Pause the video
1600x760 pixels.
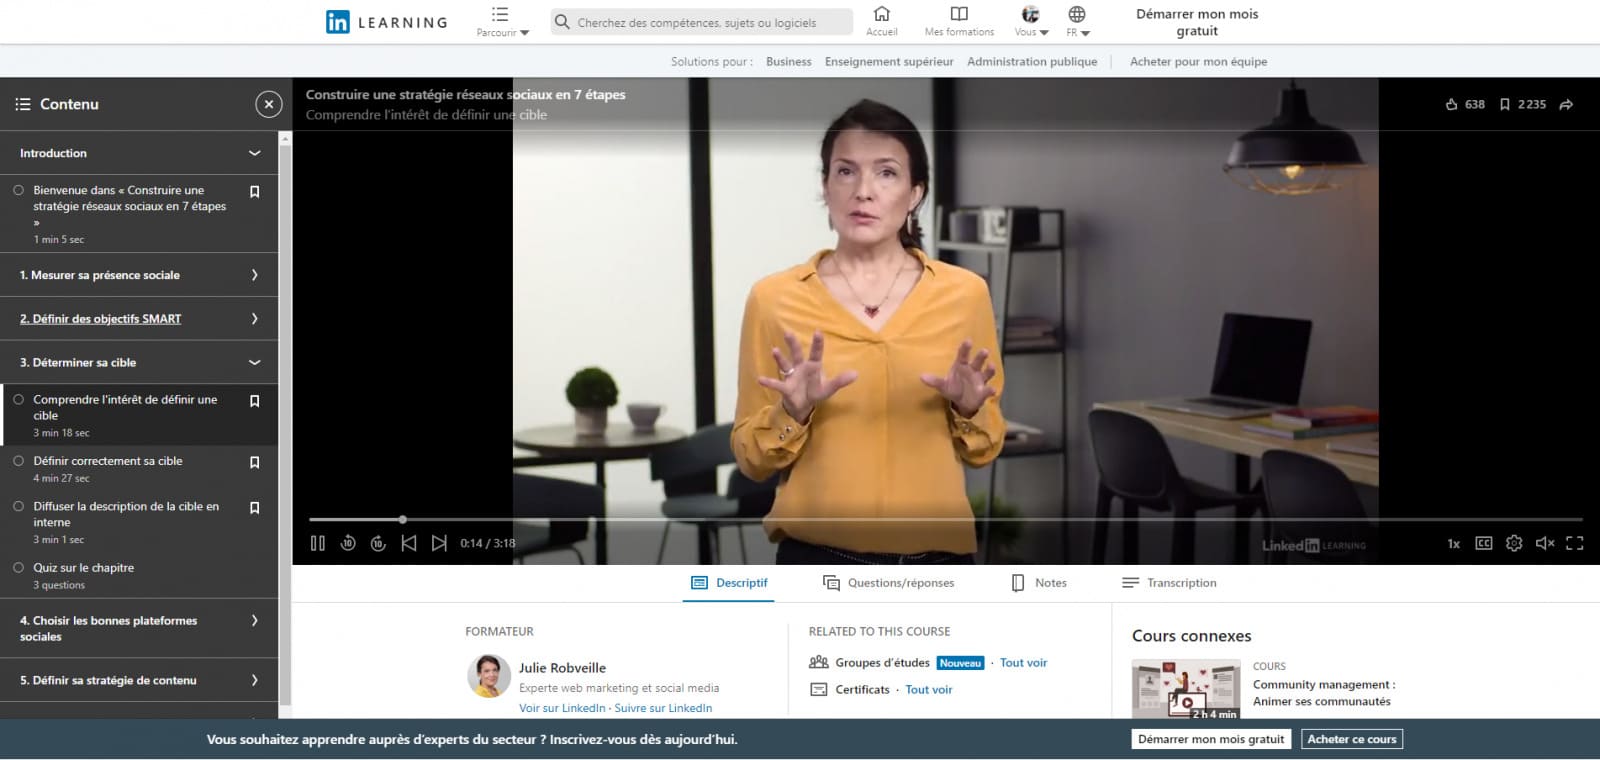[x=318, y=543]
